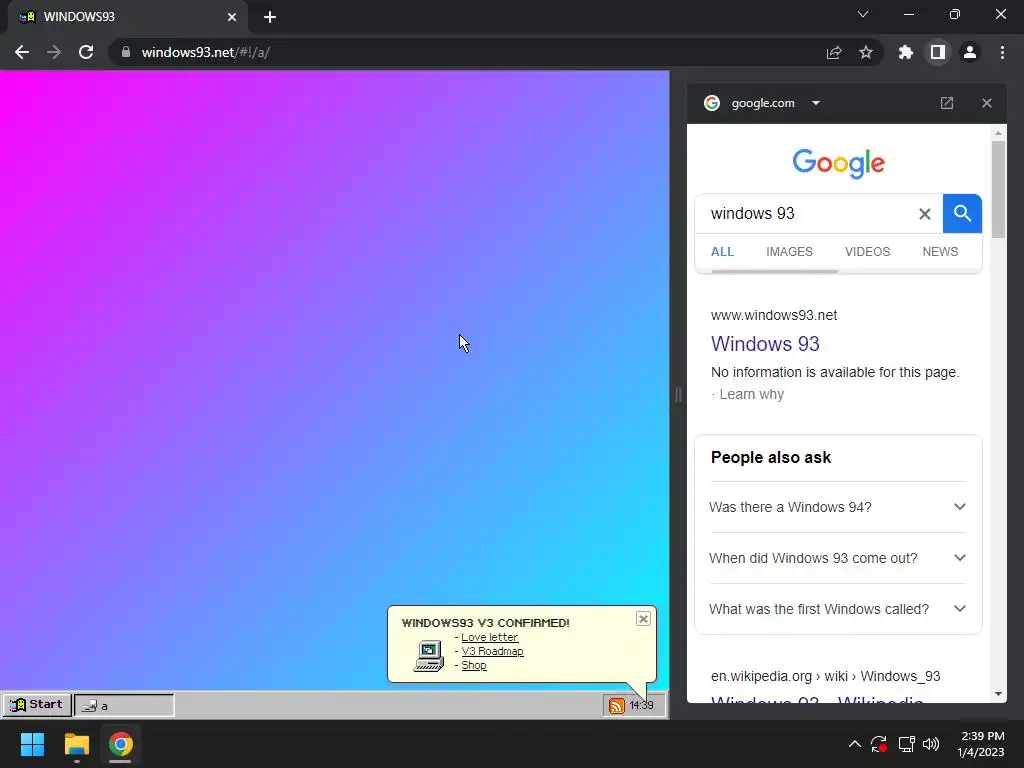Click the orange RSS tray icon
This screenshot has width=1024, height=768.
[616, 705]
